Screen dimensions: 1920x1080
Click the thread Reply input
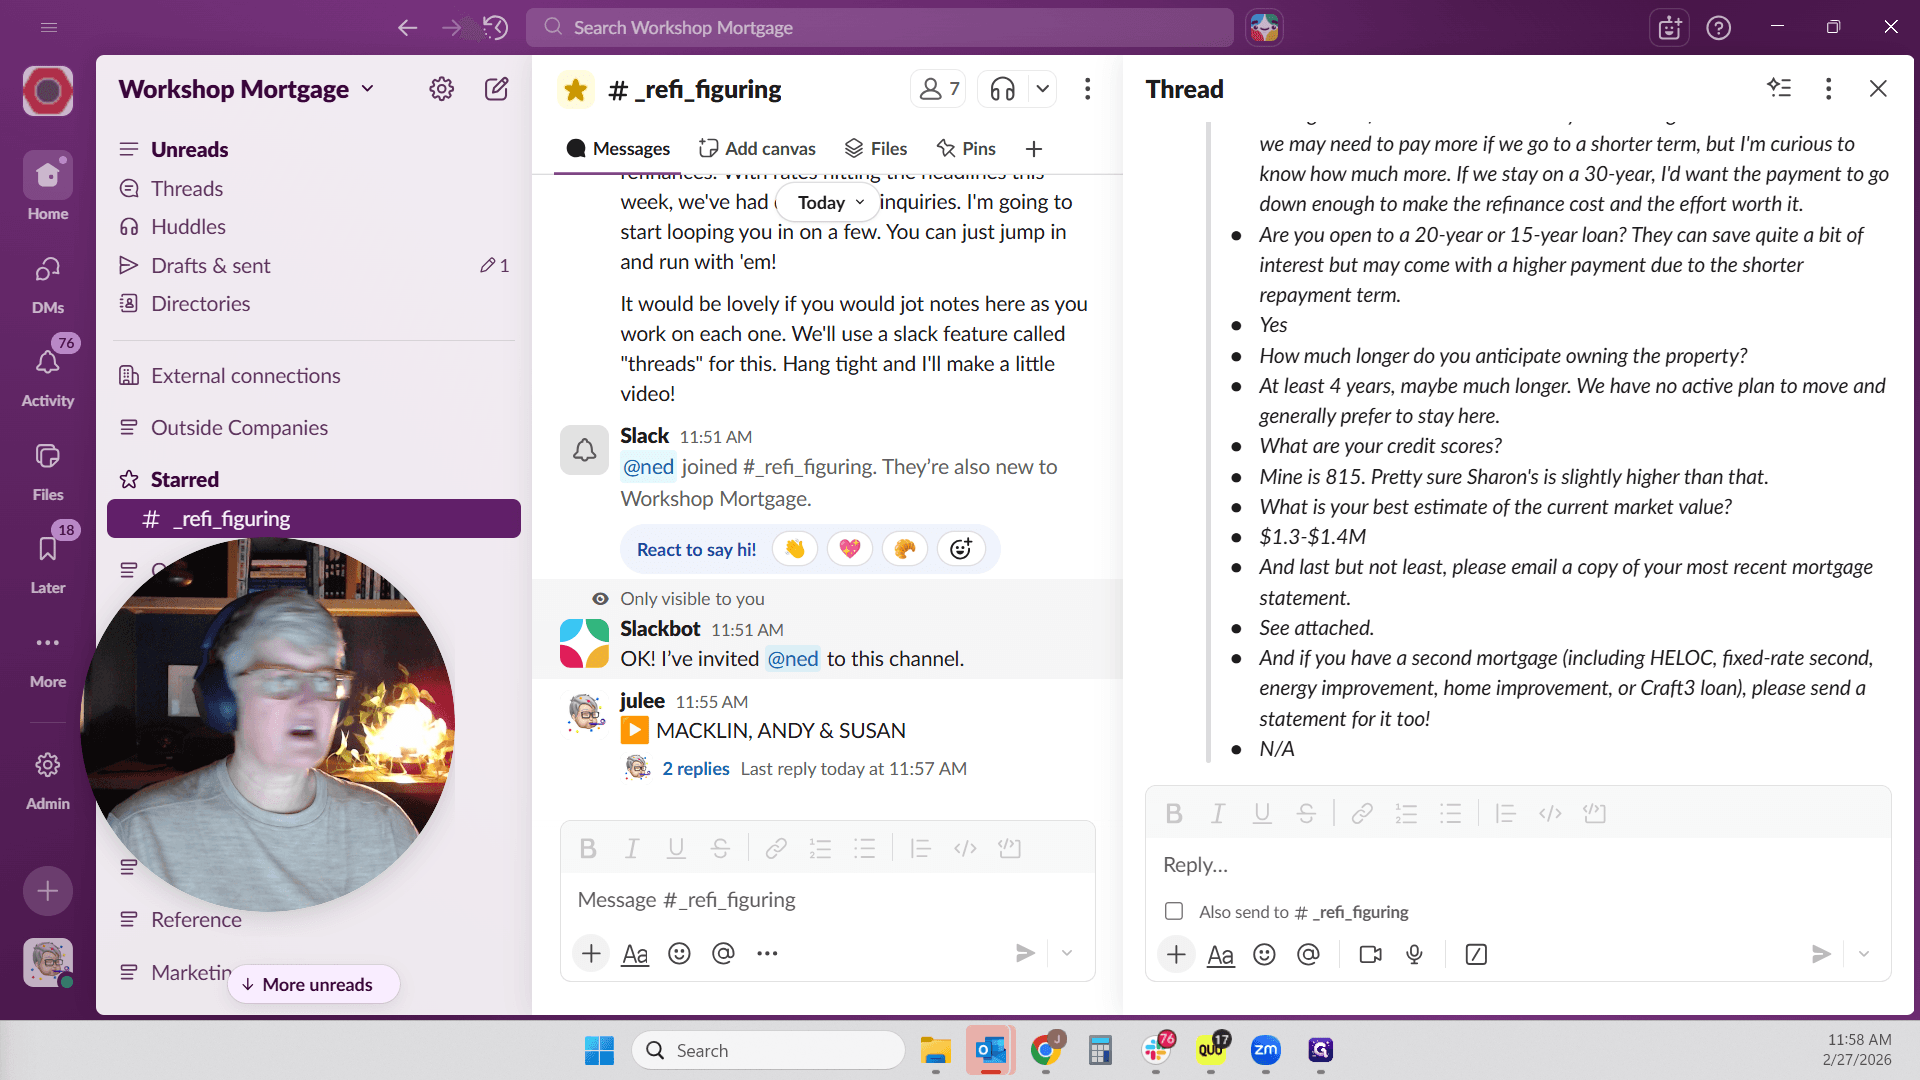1518,864
